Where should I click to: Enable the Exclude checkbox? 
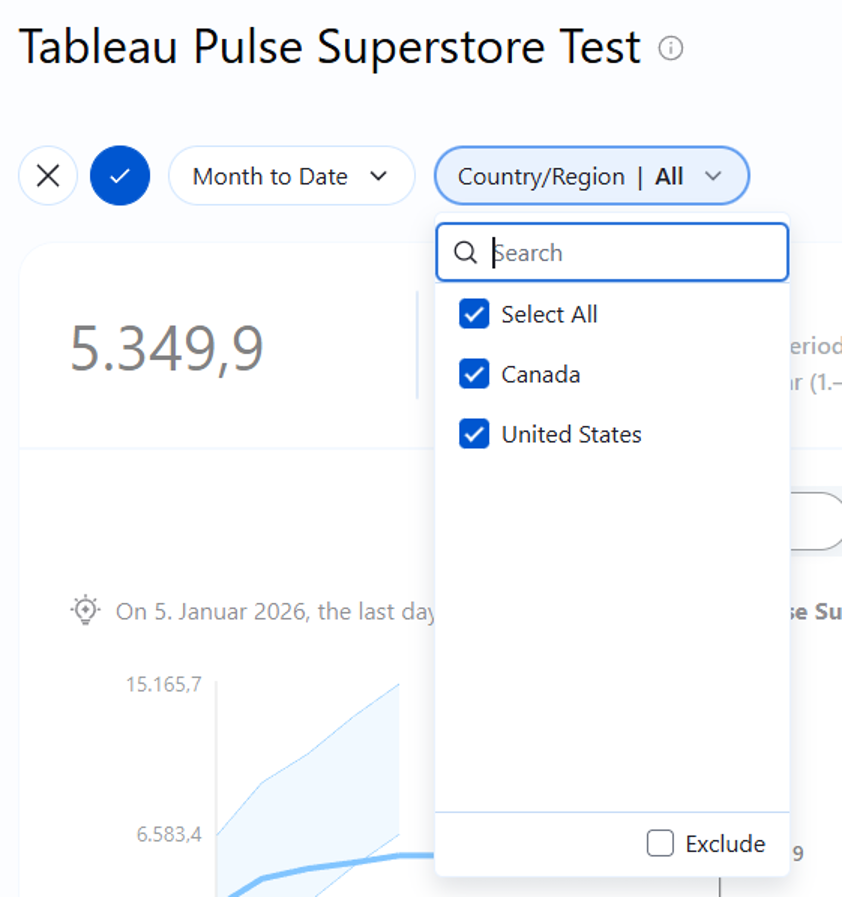660,843
